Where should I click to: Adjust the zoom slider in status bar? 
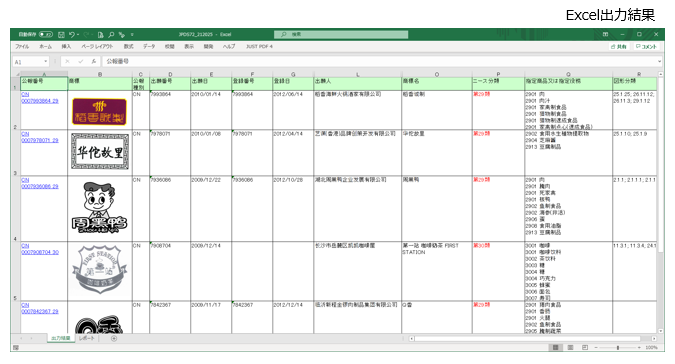[x=618, y=347]
